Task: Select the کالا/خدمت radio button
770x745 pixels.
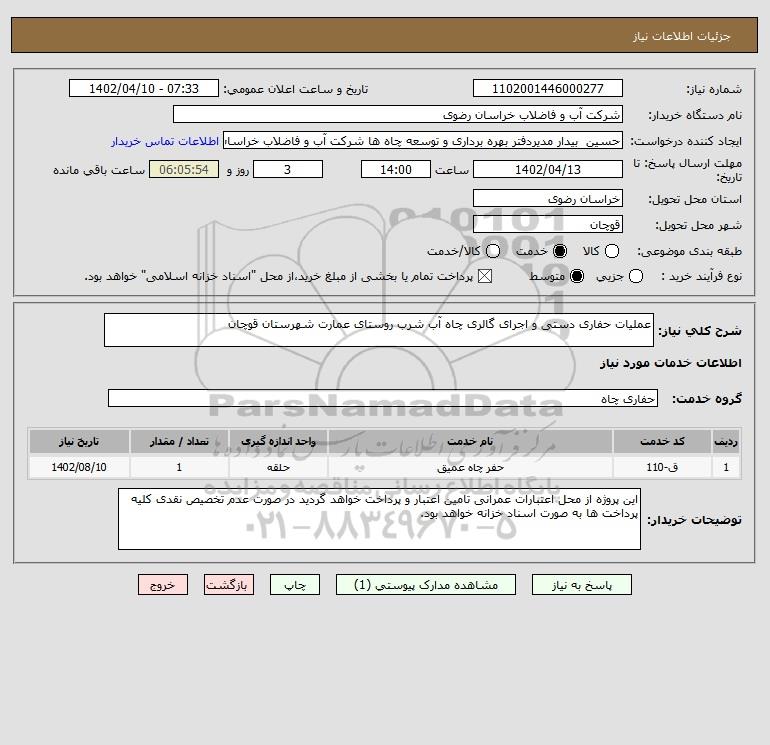Action: click(x=493, y=251)
